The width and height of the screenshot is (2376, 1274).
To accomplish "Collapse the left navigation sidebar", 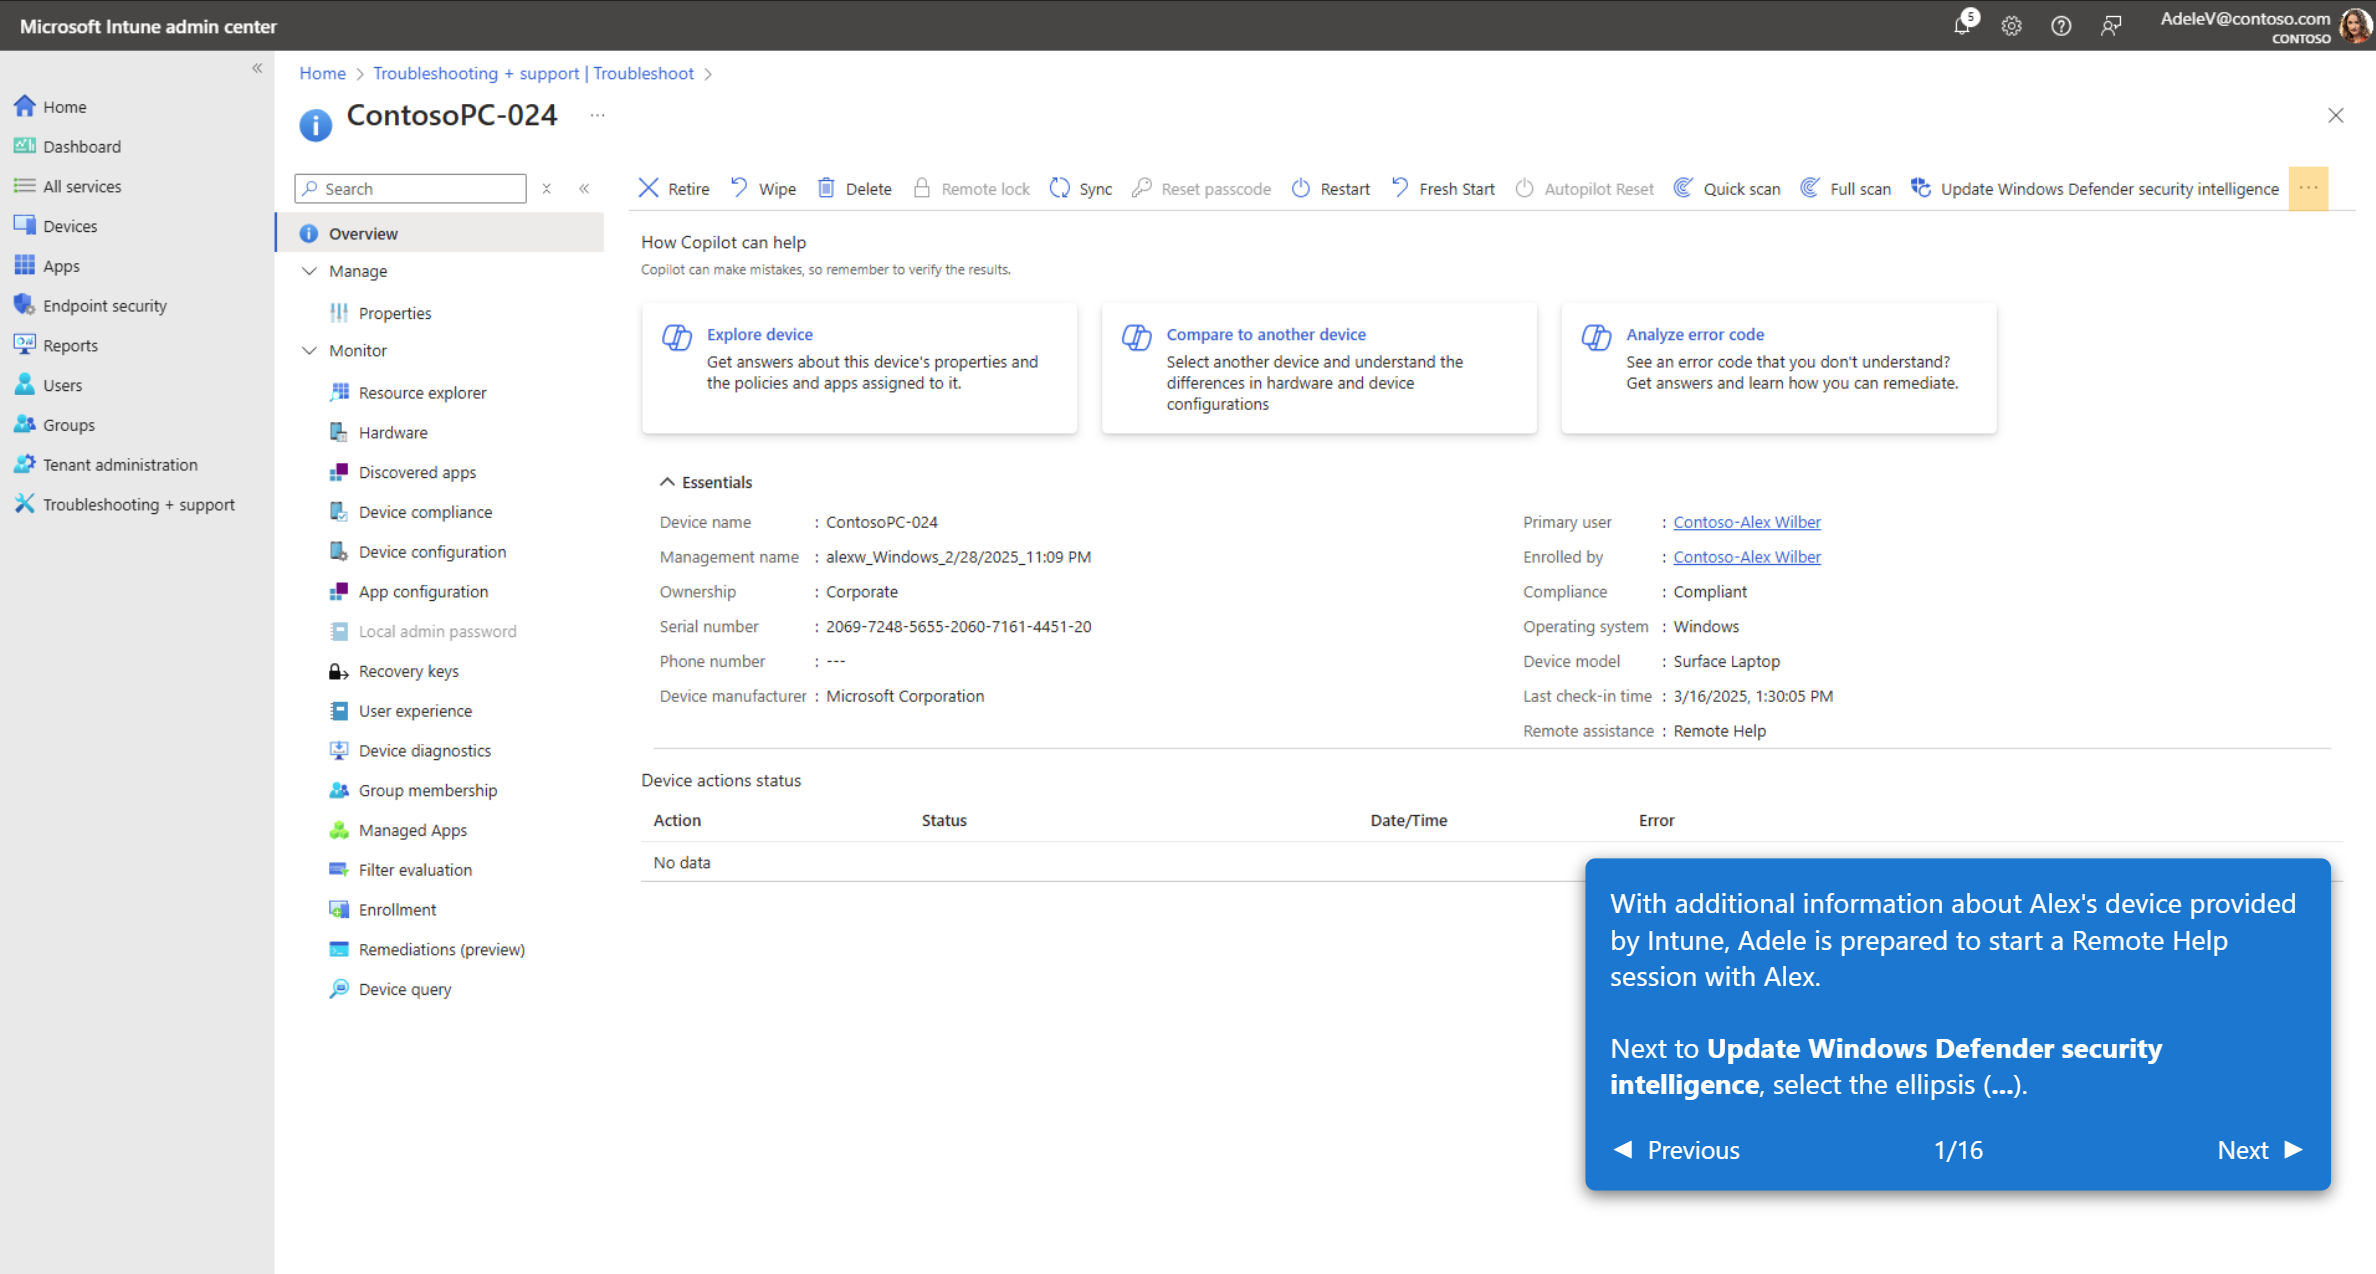I will click(257, 68).
